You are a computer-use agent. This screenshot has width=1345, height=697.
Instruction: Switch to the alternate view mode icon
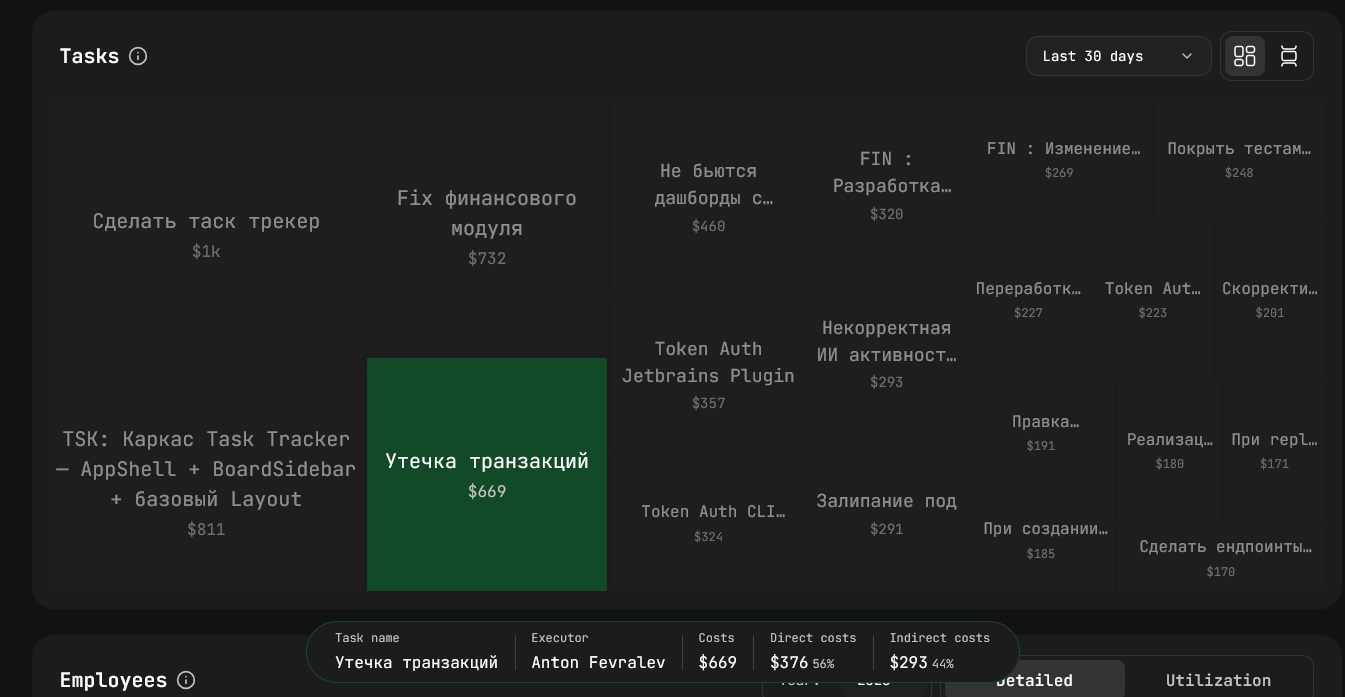[x=1290, y=56]
